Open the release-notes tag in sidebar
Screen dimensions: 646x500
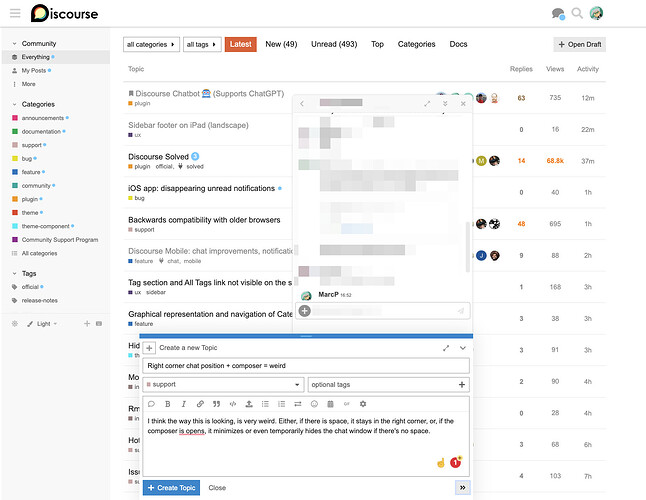[40, 300]
